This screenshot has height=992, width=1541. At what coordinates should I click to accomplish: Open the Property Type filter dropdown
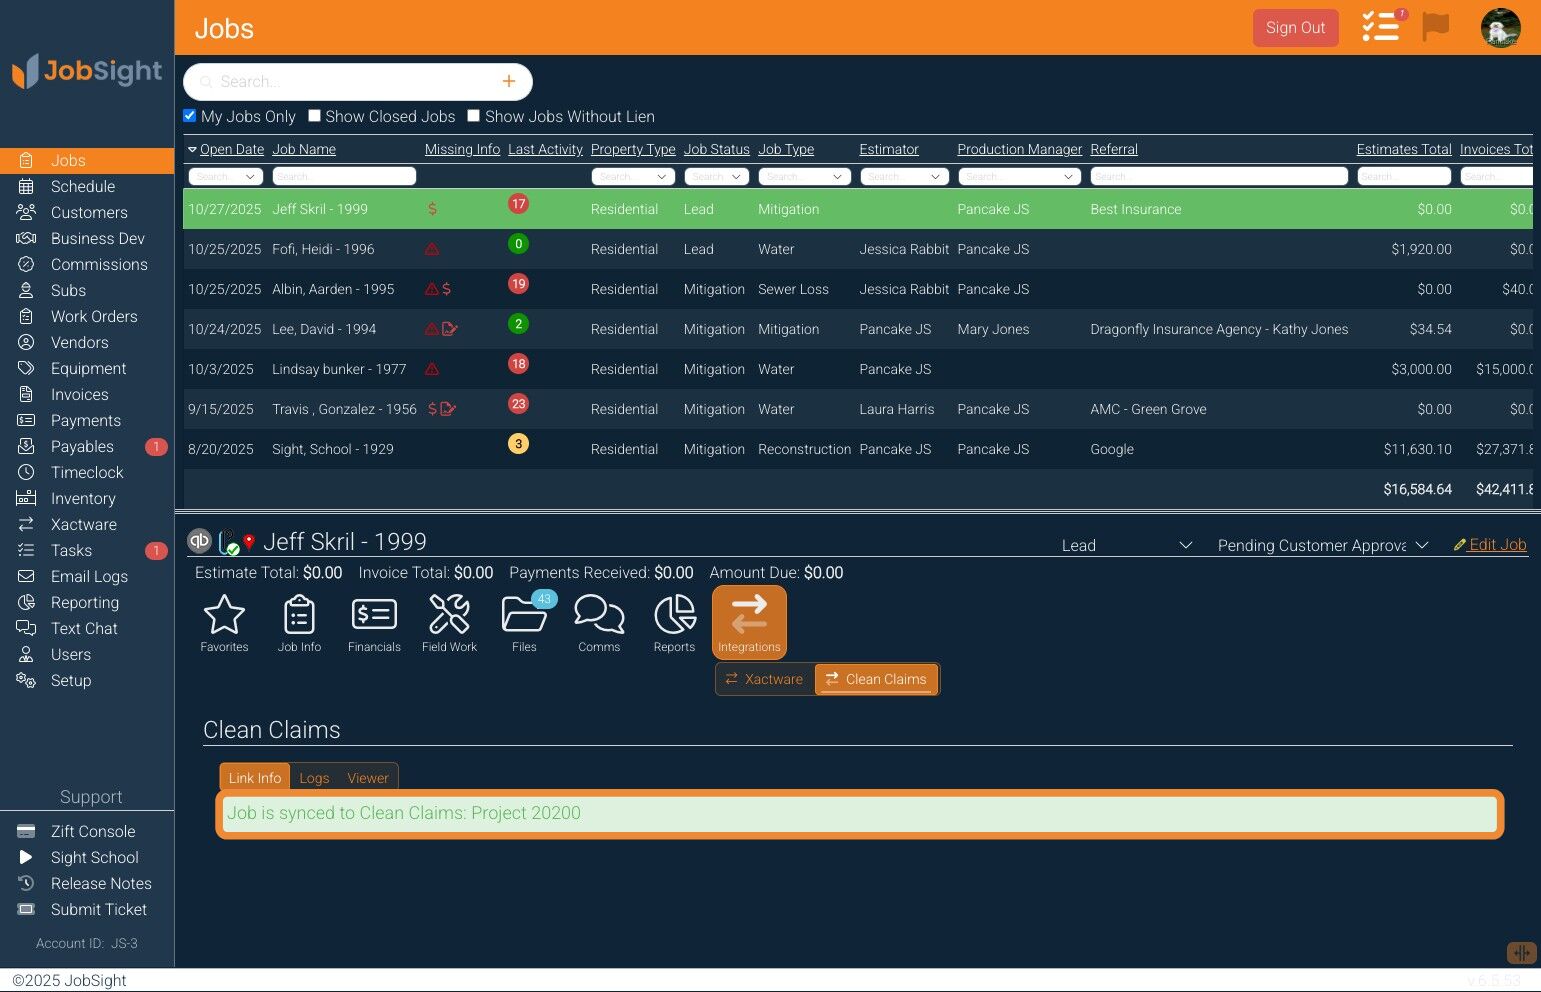(633, 176)
